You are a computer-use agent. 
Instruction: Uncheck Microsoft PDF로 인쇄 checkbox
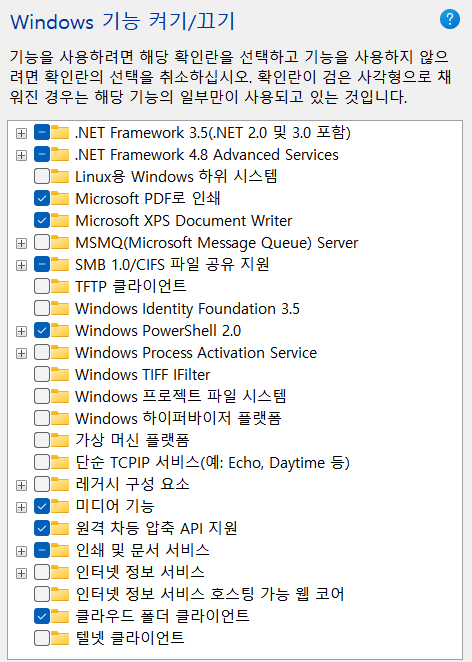click(42, 198)
